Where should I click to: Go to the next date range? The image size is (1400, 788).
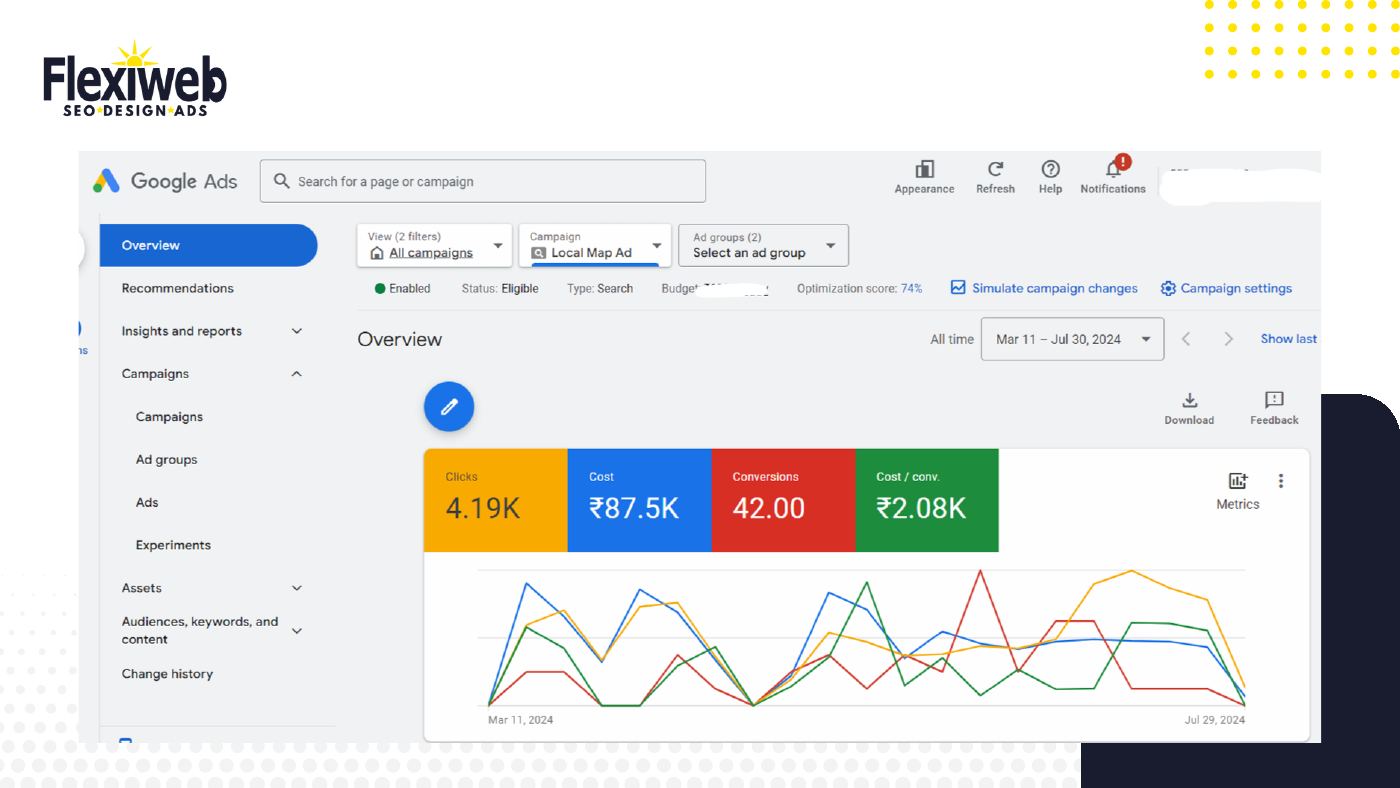1229,339
